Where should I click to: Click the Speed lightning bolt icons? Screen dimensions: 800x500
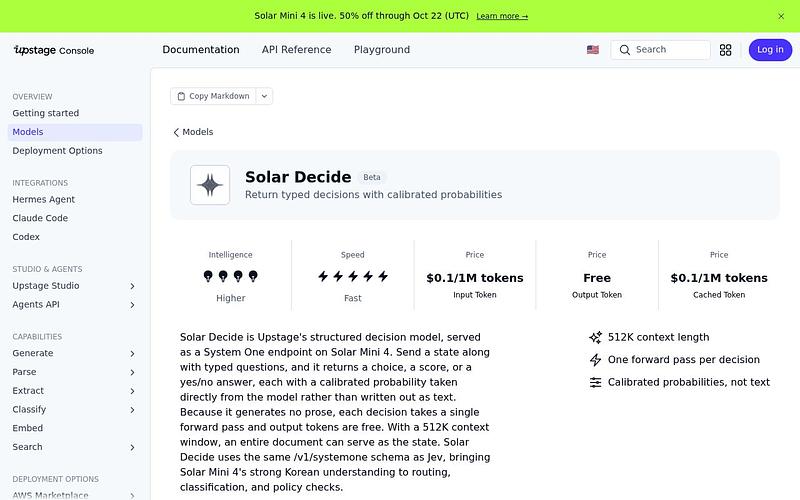click(x=353, y=276)
